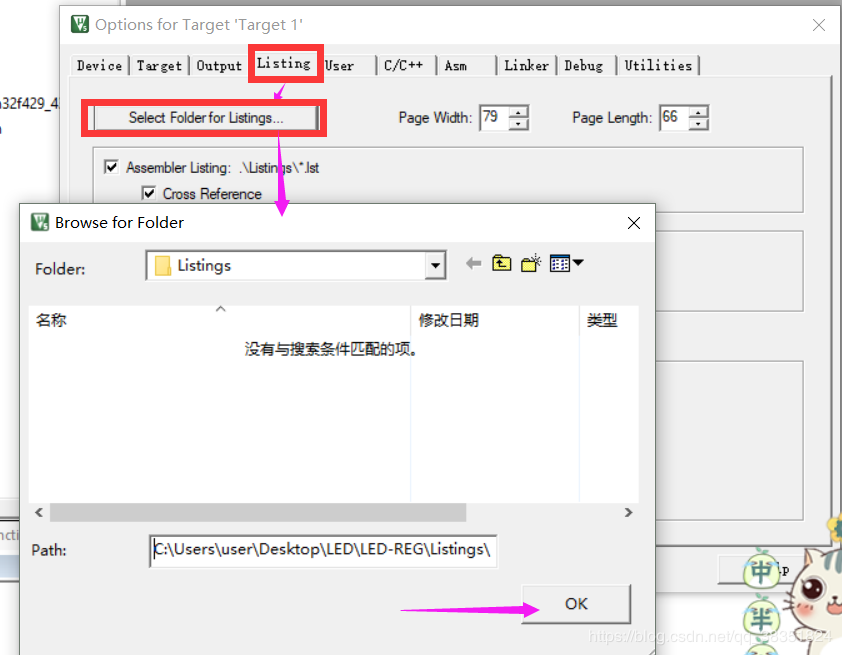The image size is (842, 655).
Task: Switch to the Linker tab
Action: click(526, 66)
